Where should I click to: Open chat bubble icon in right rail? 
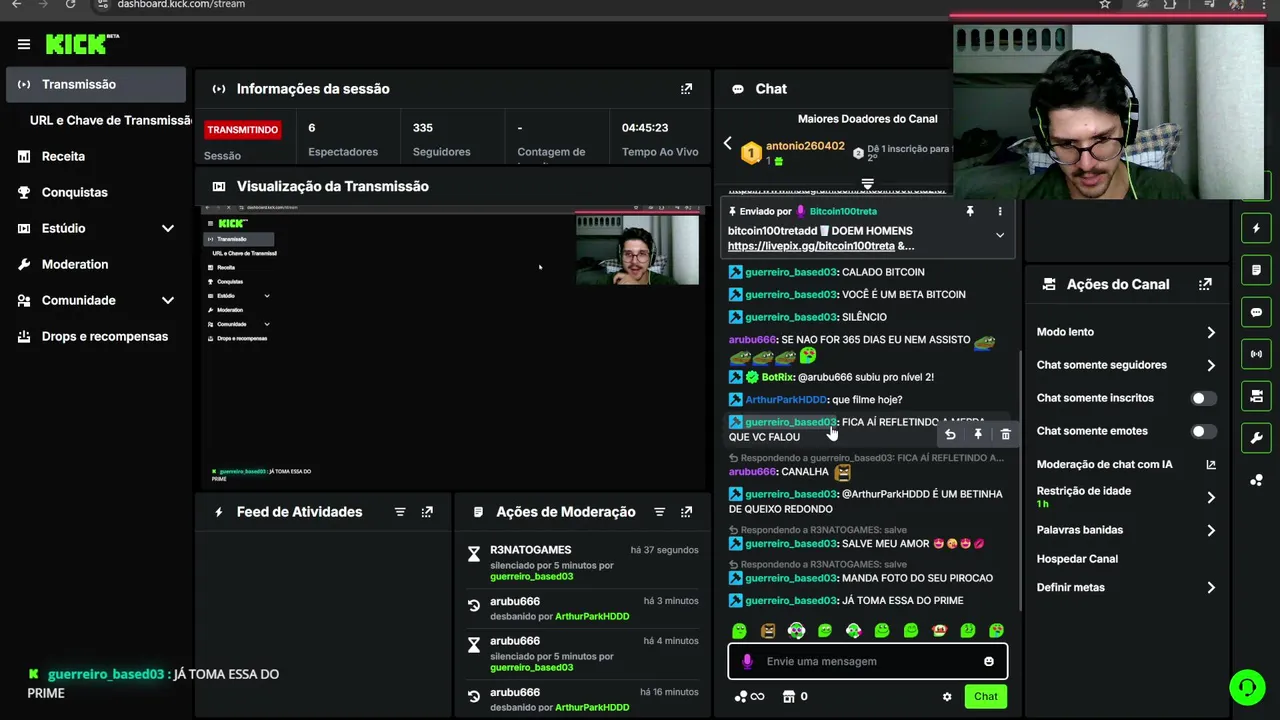point(1257,312)
